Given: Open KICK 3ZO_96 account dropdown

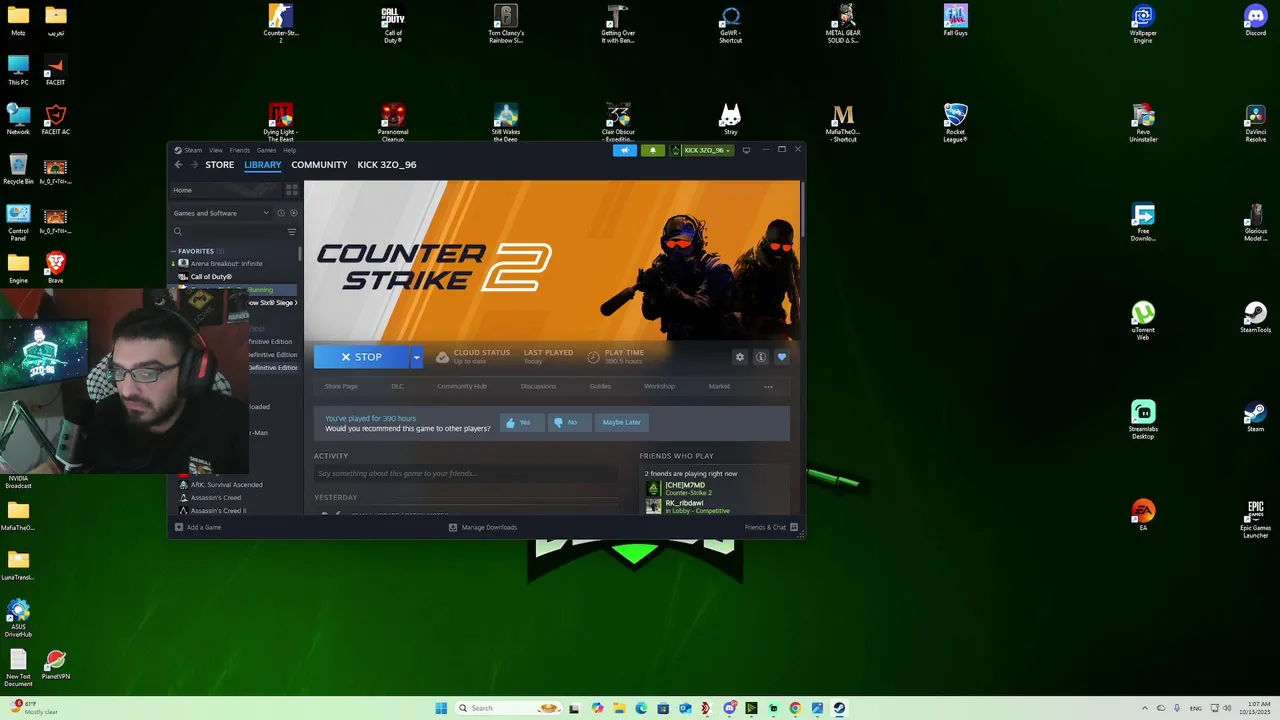Looking at the screenshot, I should (x=702, y=150).
